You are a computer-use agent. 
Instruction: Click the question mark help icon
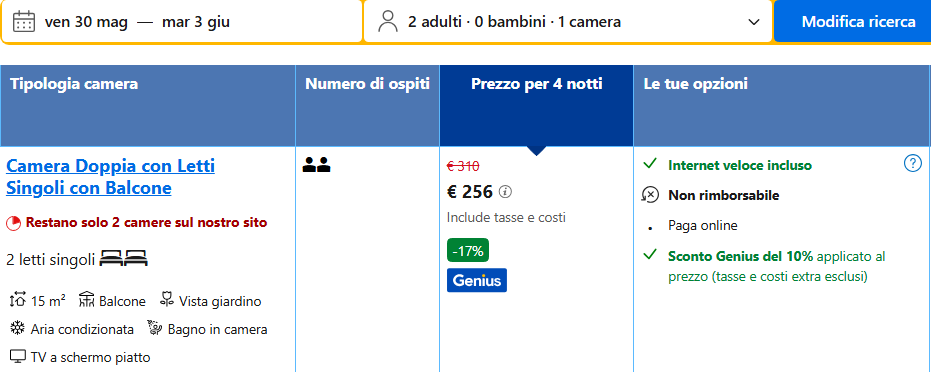[912, 163]
